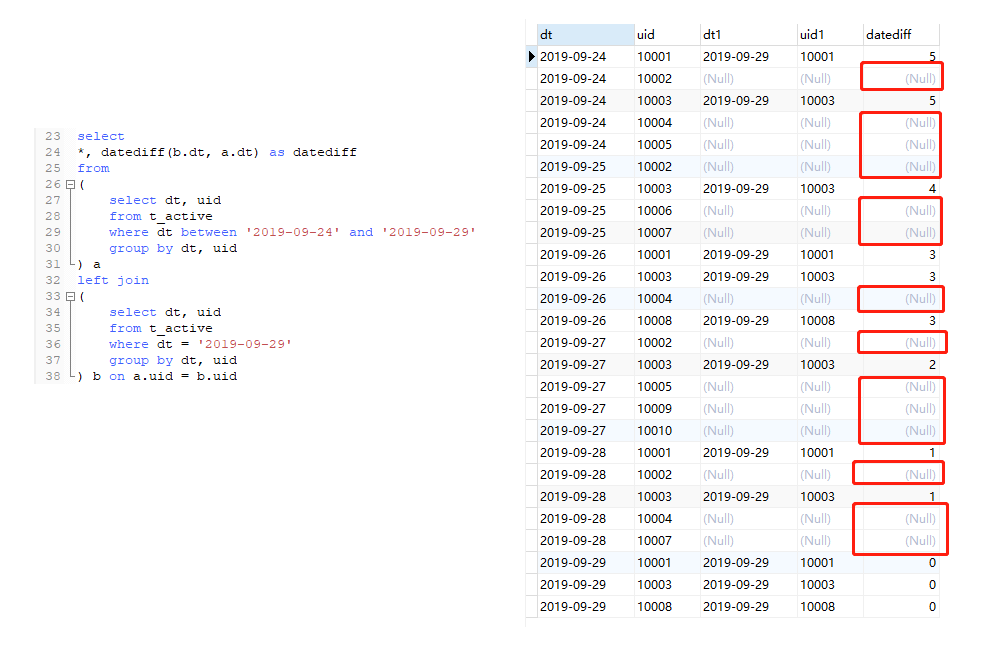Click the dt1 column header
Screen dimensions: 997x649
coord(748,34)
